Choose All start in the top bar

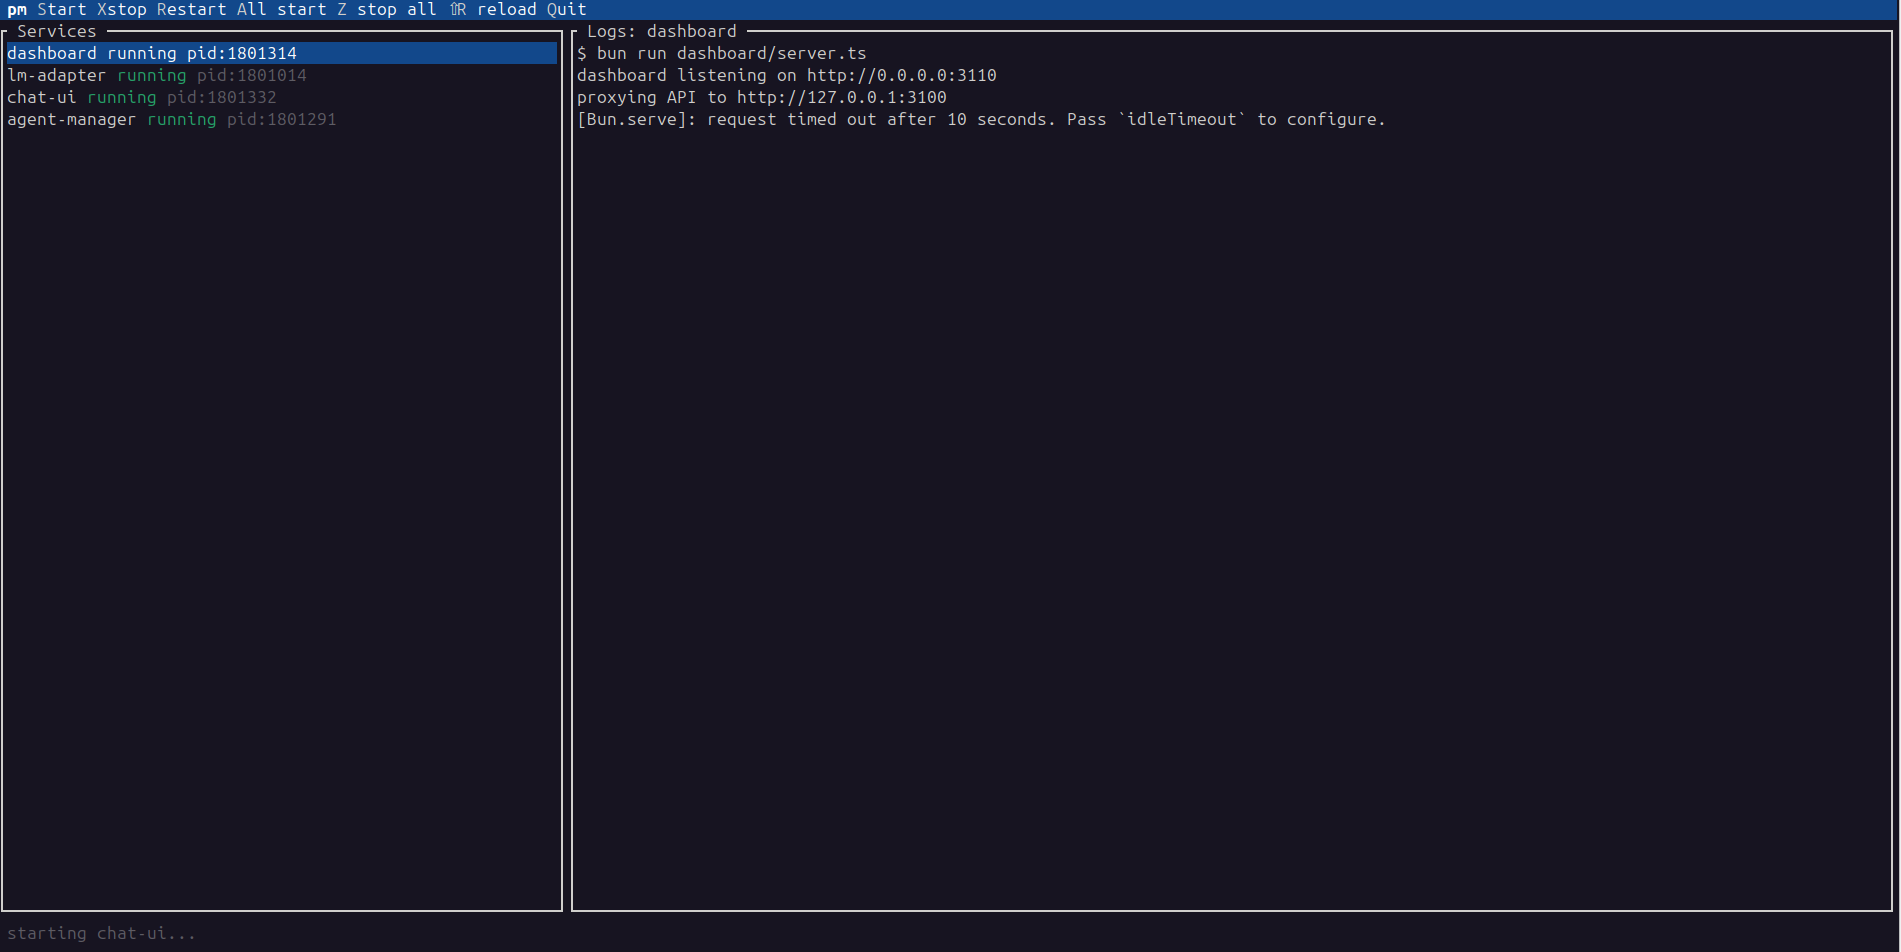(x=282, y=10)
